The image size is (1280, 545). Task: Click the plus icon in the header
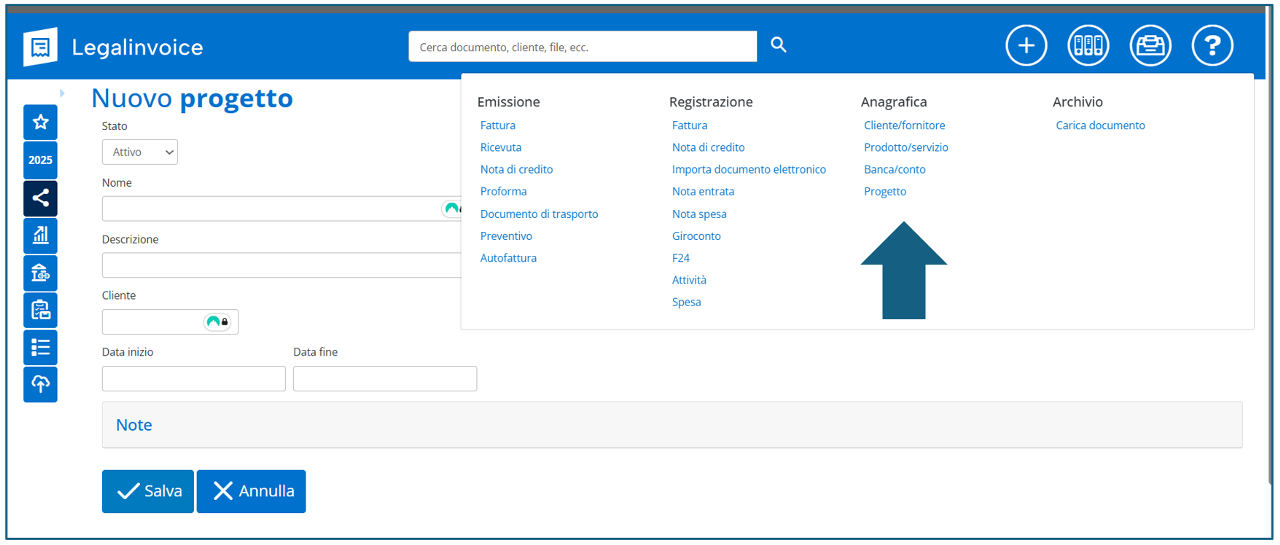[1026, 46]
